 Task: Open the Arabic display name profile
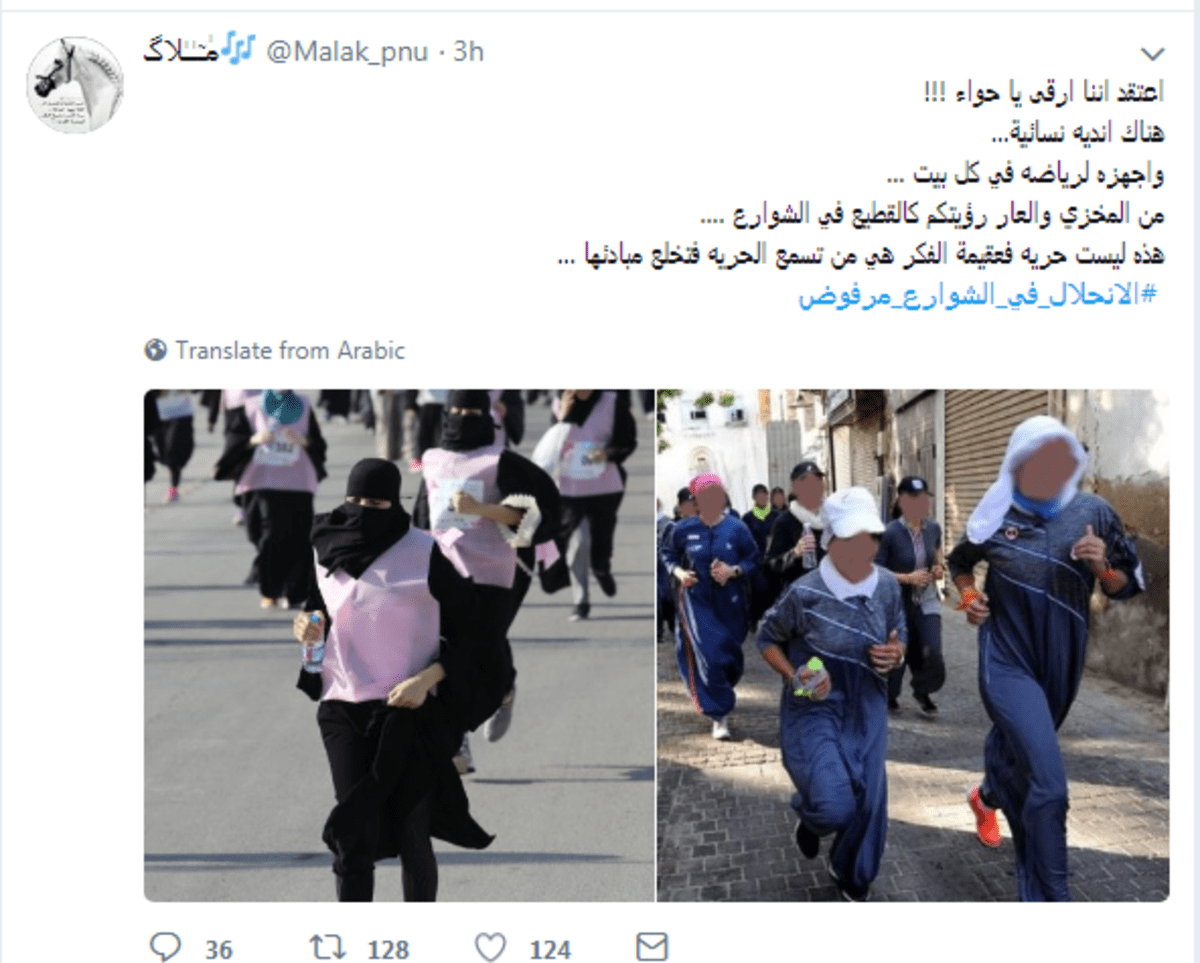click(179, 50)
